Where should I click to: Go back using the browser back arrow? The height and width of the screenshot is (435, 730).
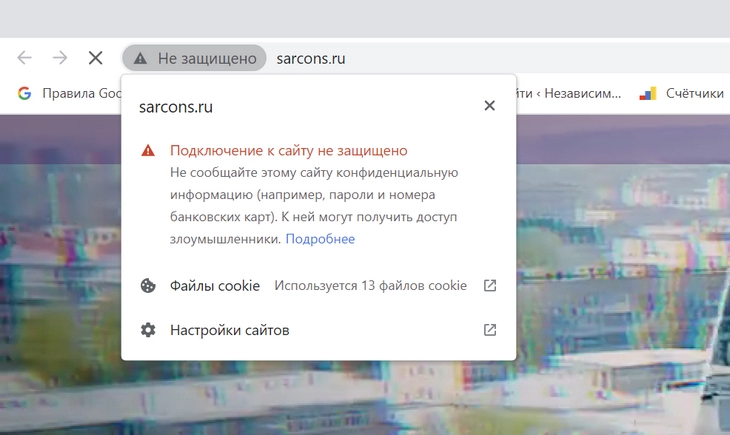tap(25, 58)
